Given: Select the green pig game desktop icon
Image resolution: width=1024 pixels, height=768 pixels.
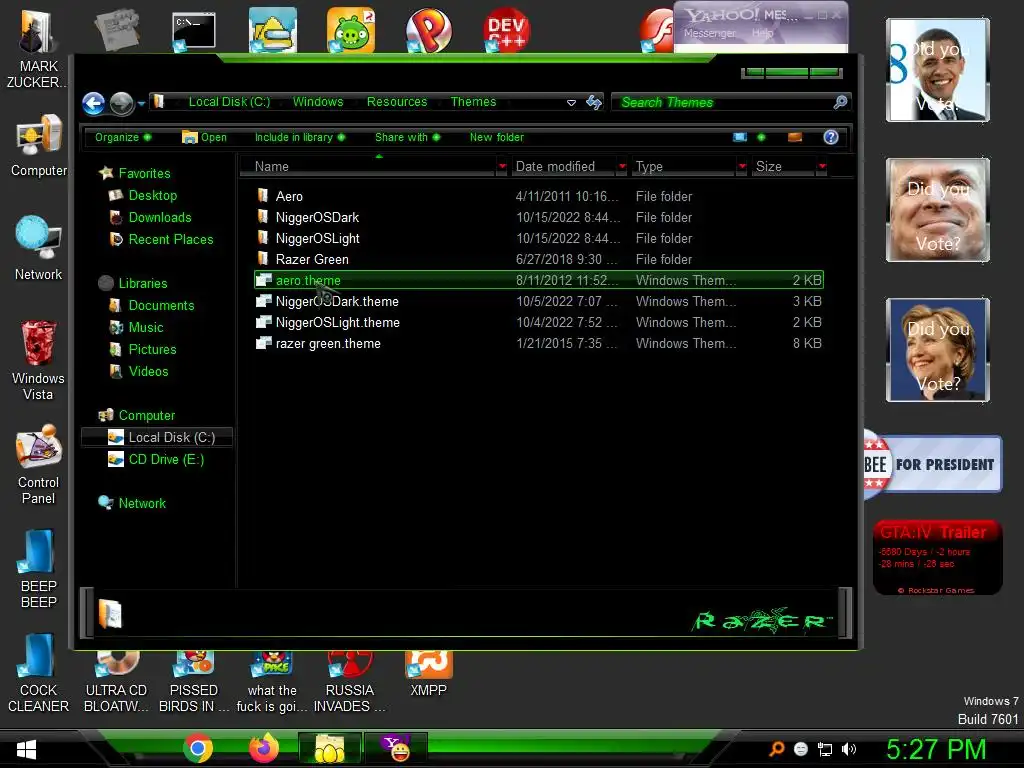Looking at the screenshot, I should point(351,29).
